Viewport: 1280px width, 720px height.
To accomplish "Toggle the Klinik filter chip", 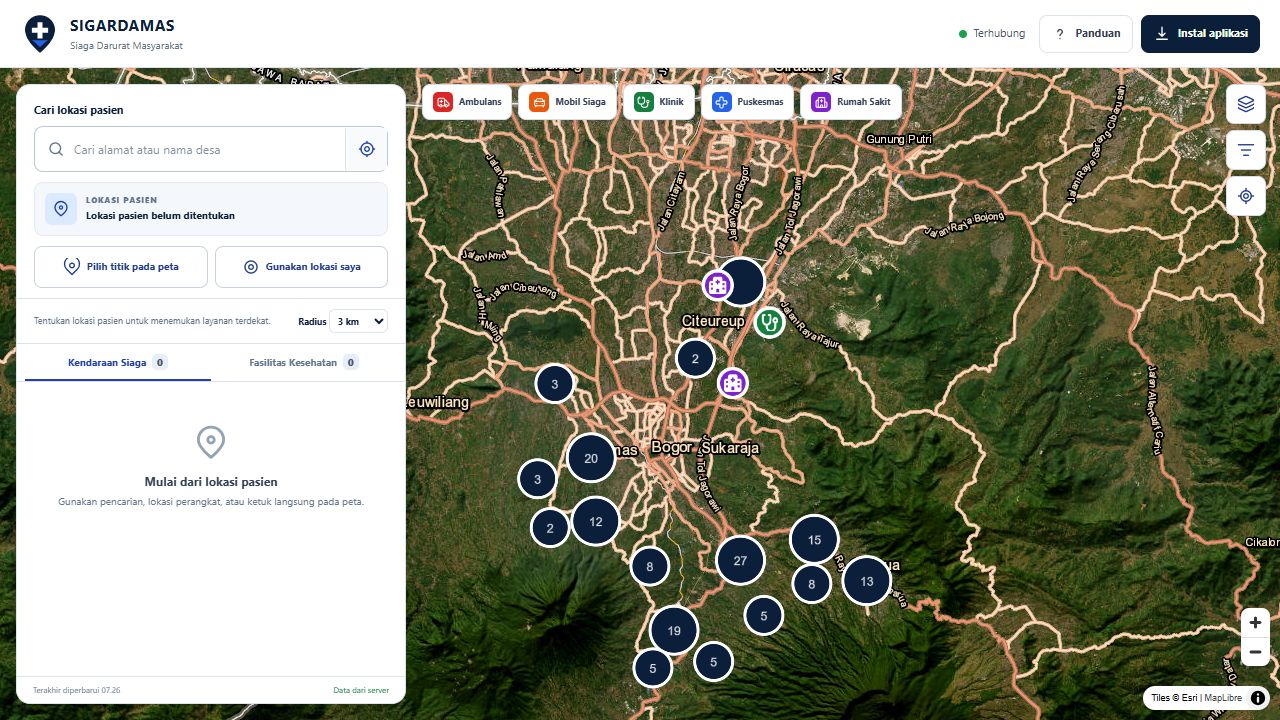I will 659,102.
